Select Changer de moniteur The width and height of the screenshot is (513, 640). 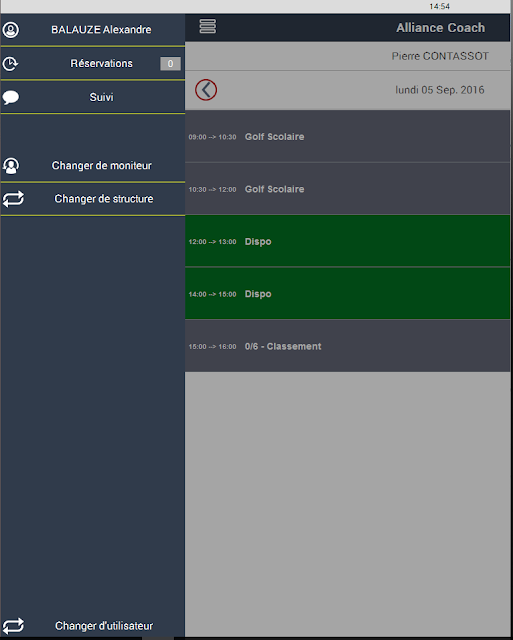point(93,166)
